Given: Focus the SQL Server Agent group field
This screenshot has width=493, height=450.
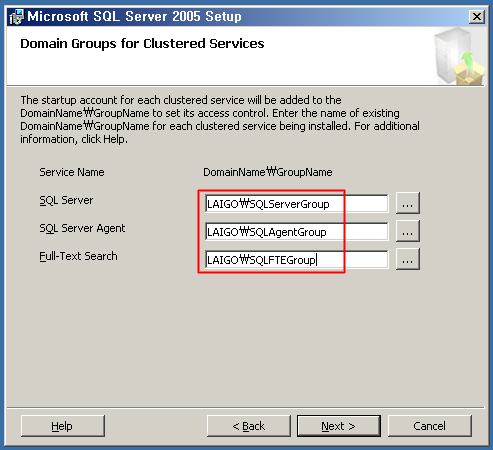Looking at the screenshot, I should click(x=297, y=232).
